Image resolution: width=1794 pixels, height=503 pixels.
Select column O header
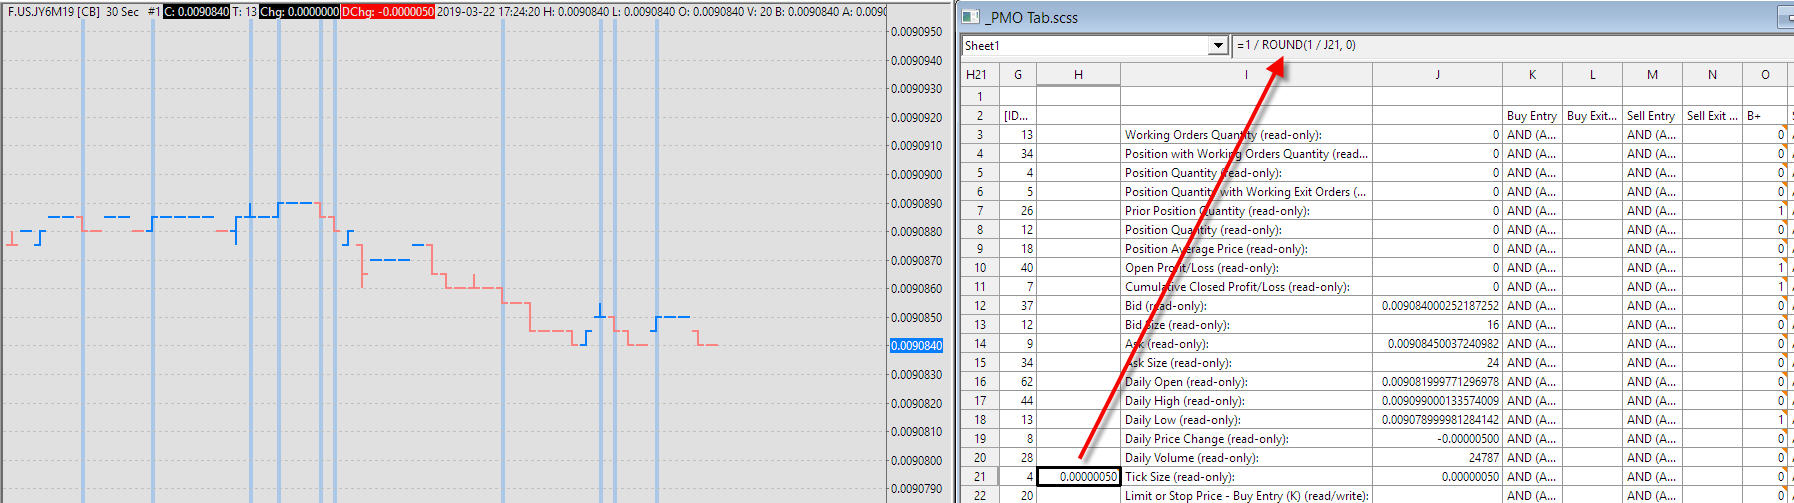pyautogui.click(x=1765, y=75)
